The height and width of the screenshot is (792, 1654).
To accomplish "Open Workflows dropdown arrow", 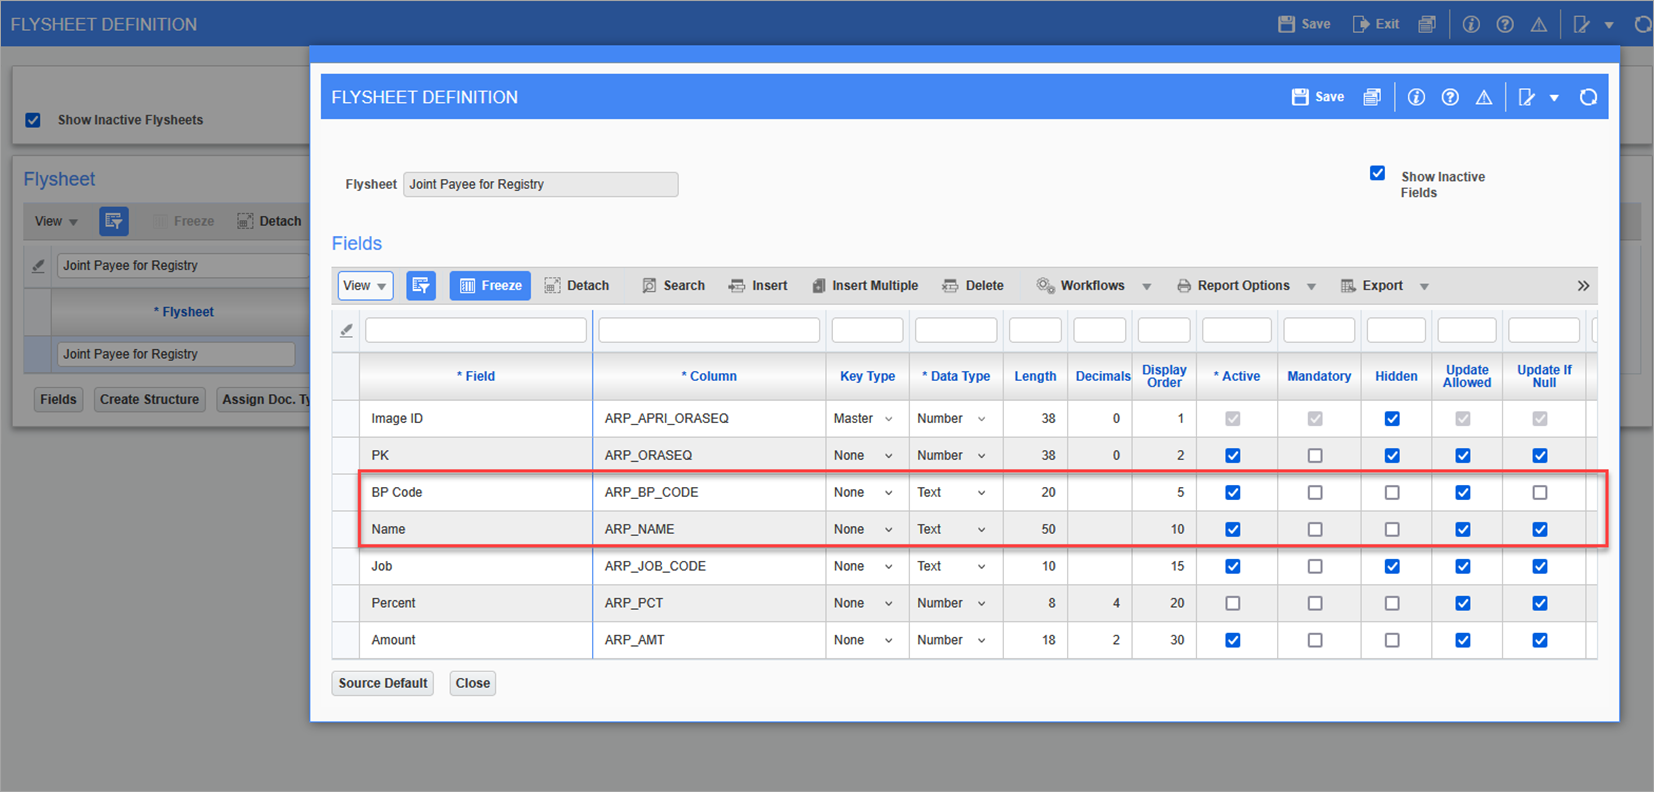I will [x=1147, y=287].
